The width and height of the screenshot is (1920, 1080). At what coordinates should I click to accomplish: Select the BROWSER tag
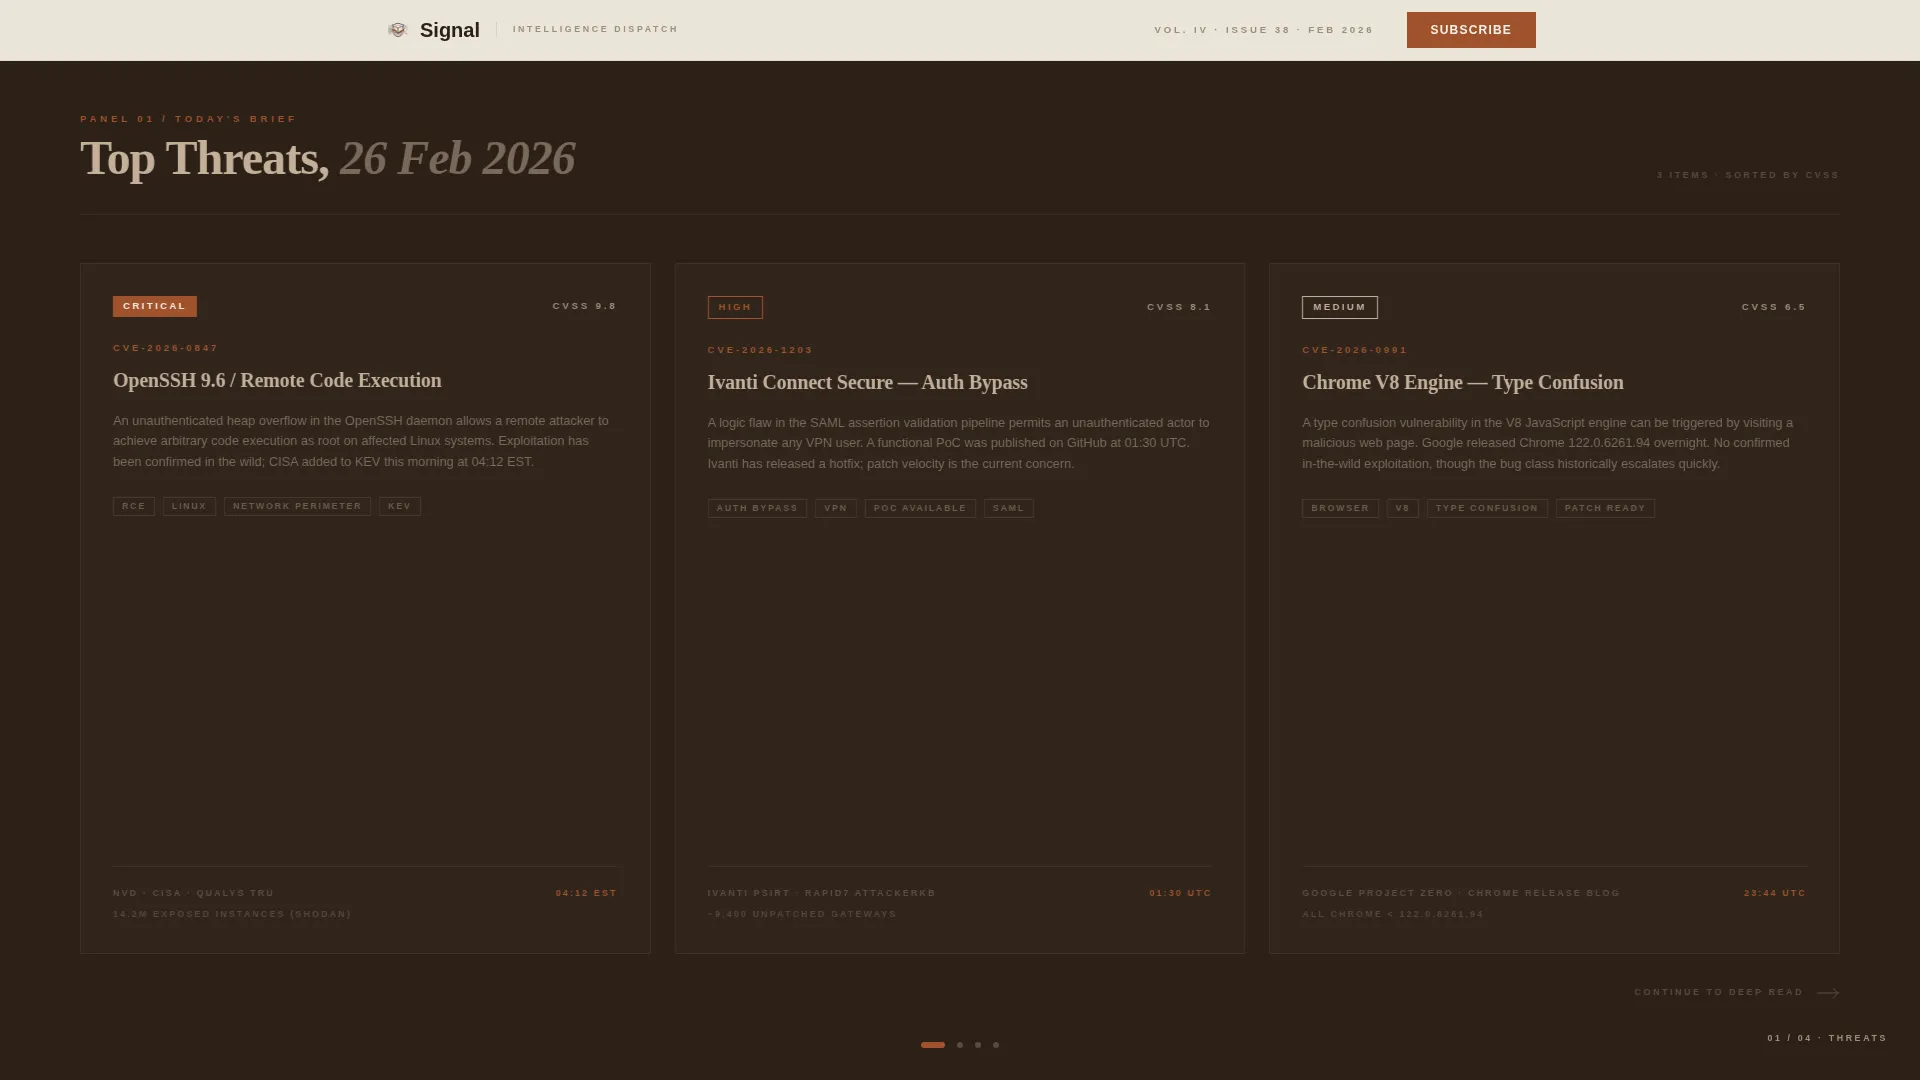[x=1340, y=509]
